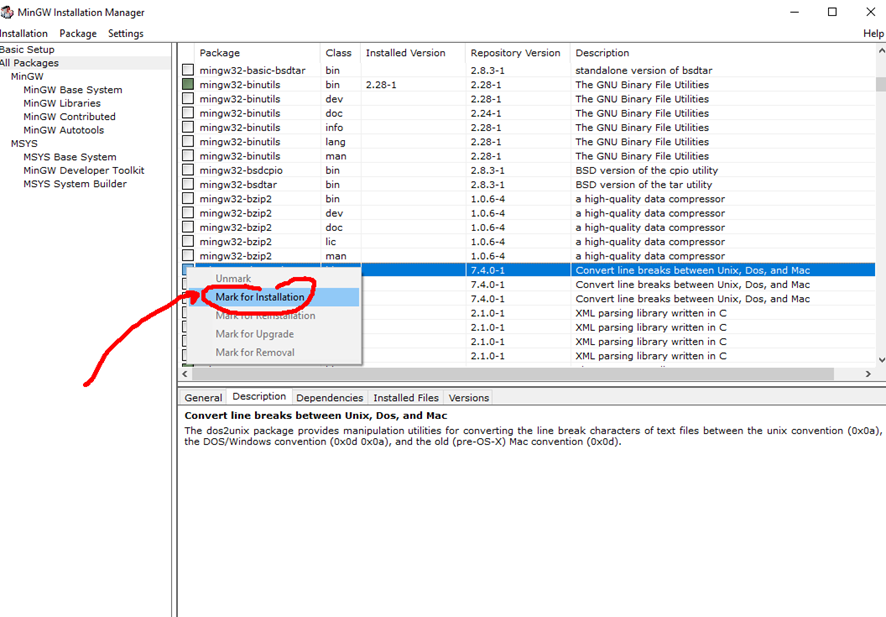Click the package list scroll-down arrow
The width and height of the screenshot is (886, 617).
pos(880,360)
